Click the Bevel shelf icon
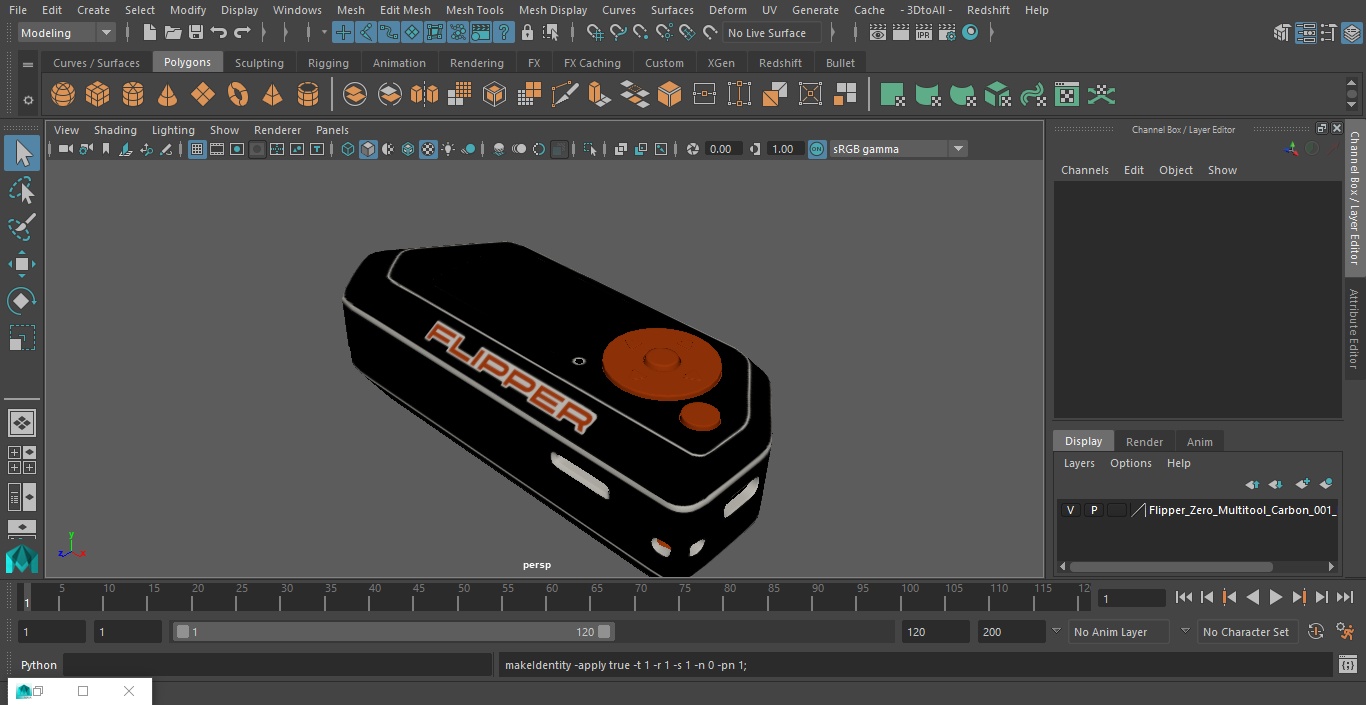This screenshot has height=705, width=1366. [x=670, y=95]
